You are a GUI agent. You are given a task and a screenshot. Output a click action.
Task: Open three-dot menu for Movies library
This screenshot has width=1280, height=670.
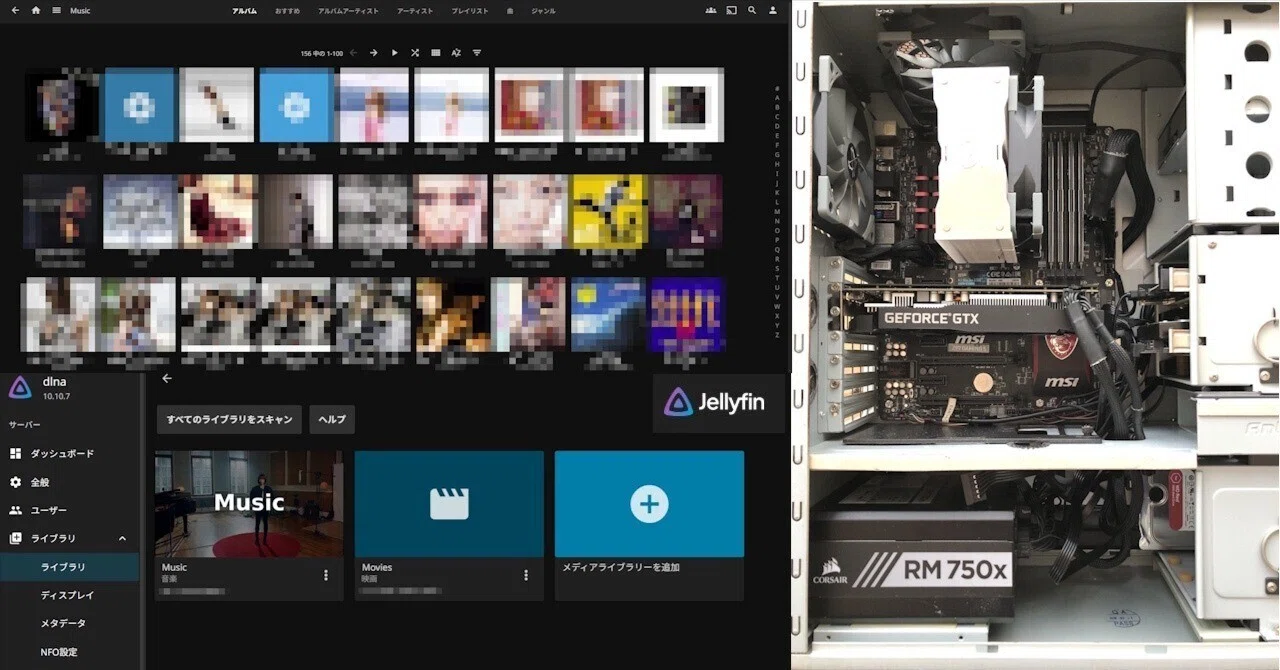pos(526,575)
